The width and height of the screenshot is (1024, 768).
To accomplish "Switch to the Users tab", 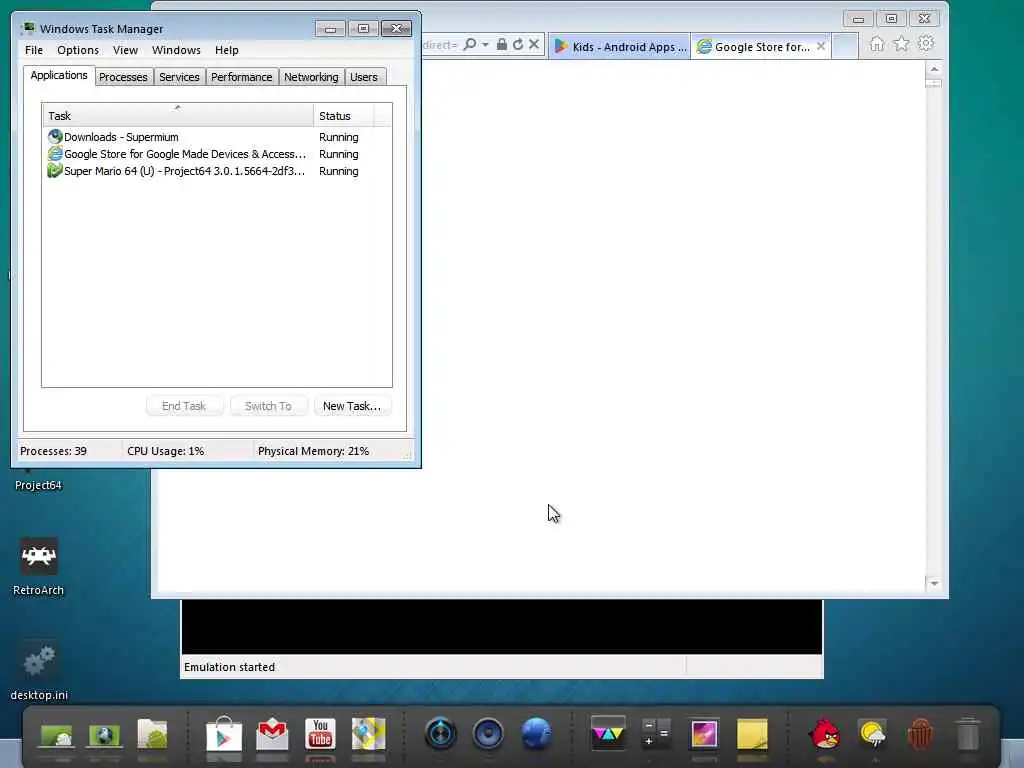I will tap(364, 77).
